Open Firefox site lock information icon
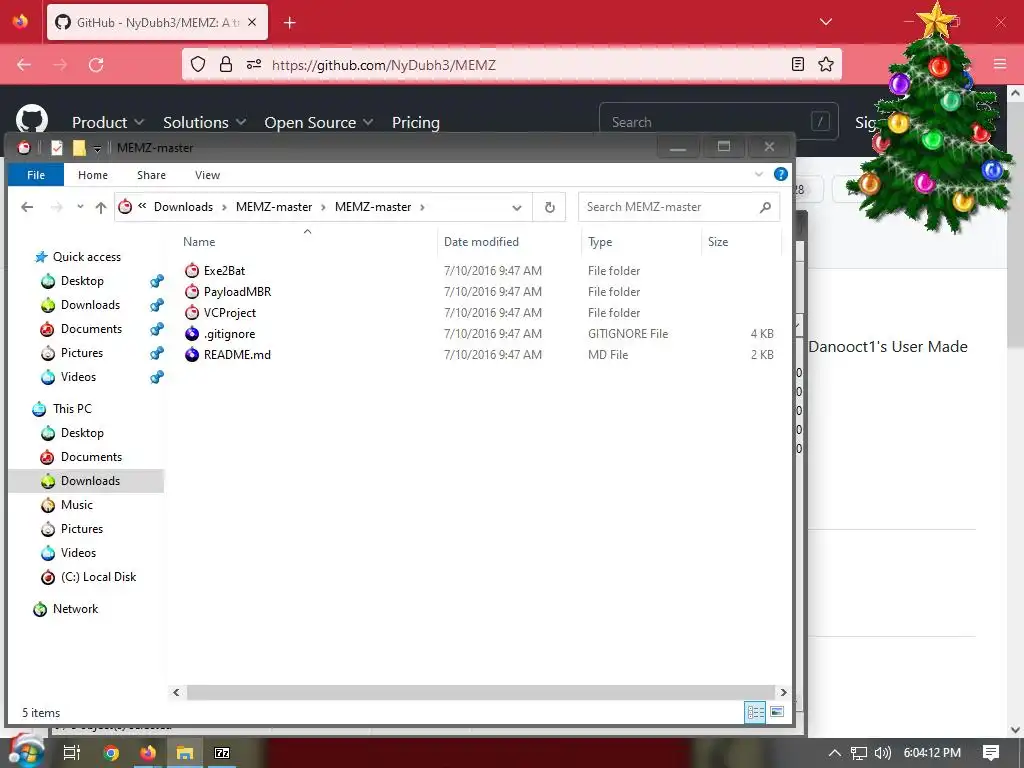 (x=226, y=64)
